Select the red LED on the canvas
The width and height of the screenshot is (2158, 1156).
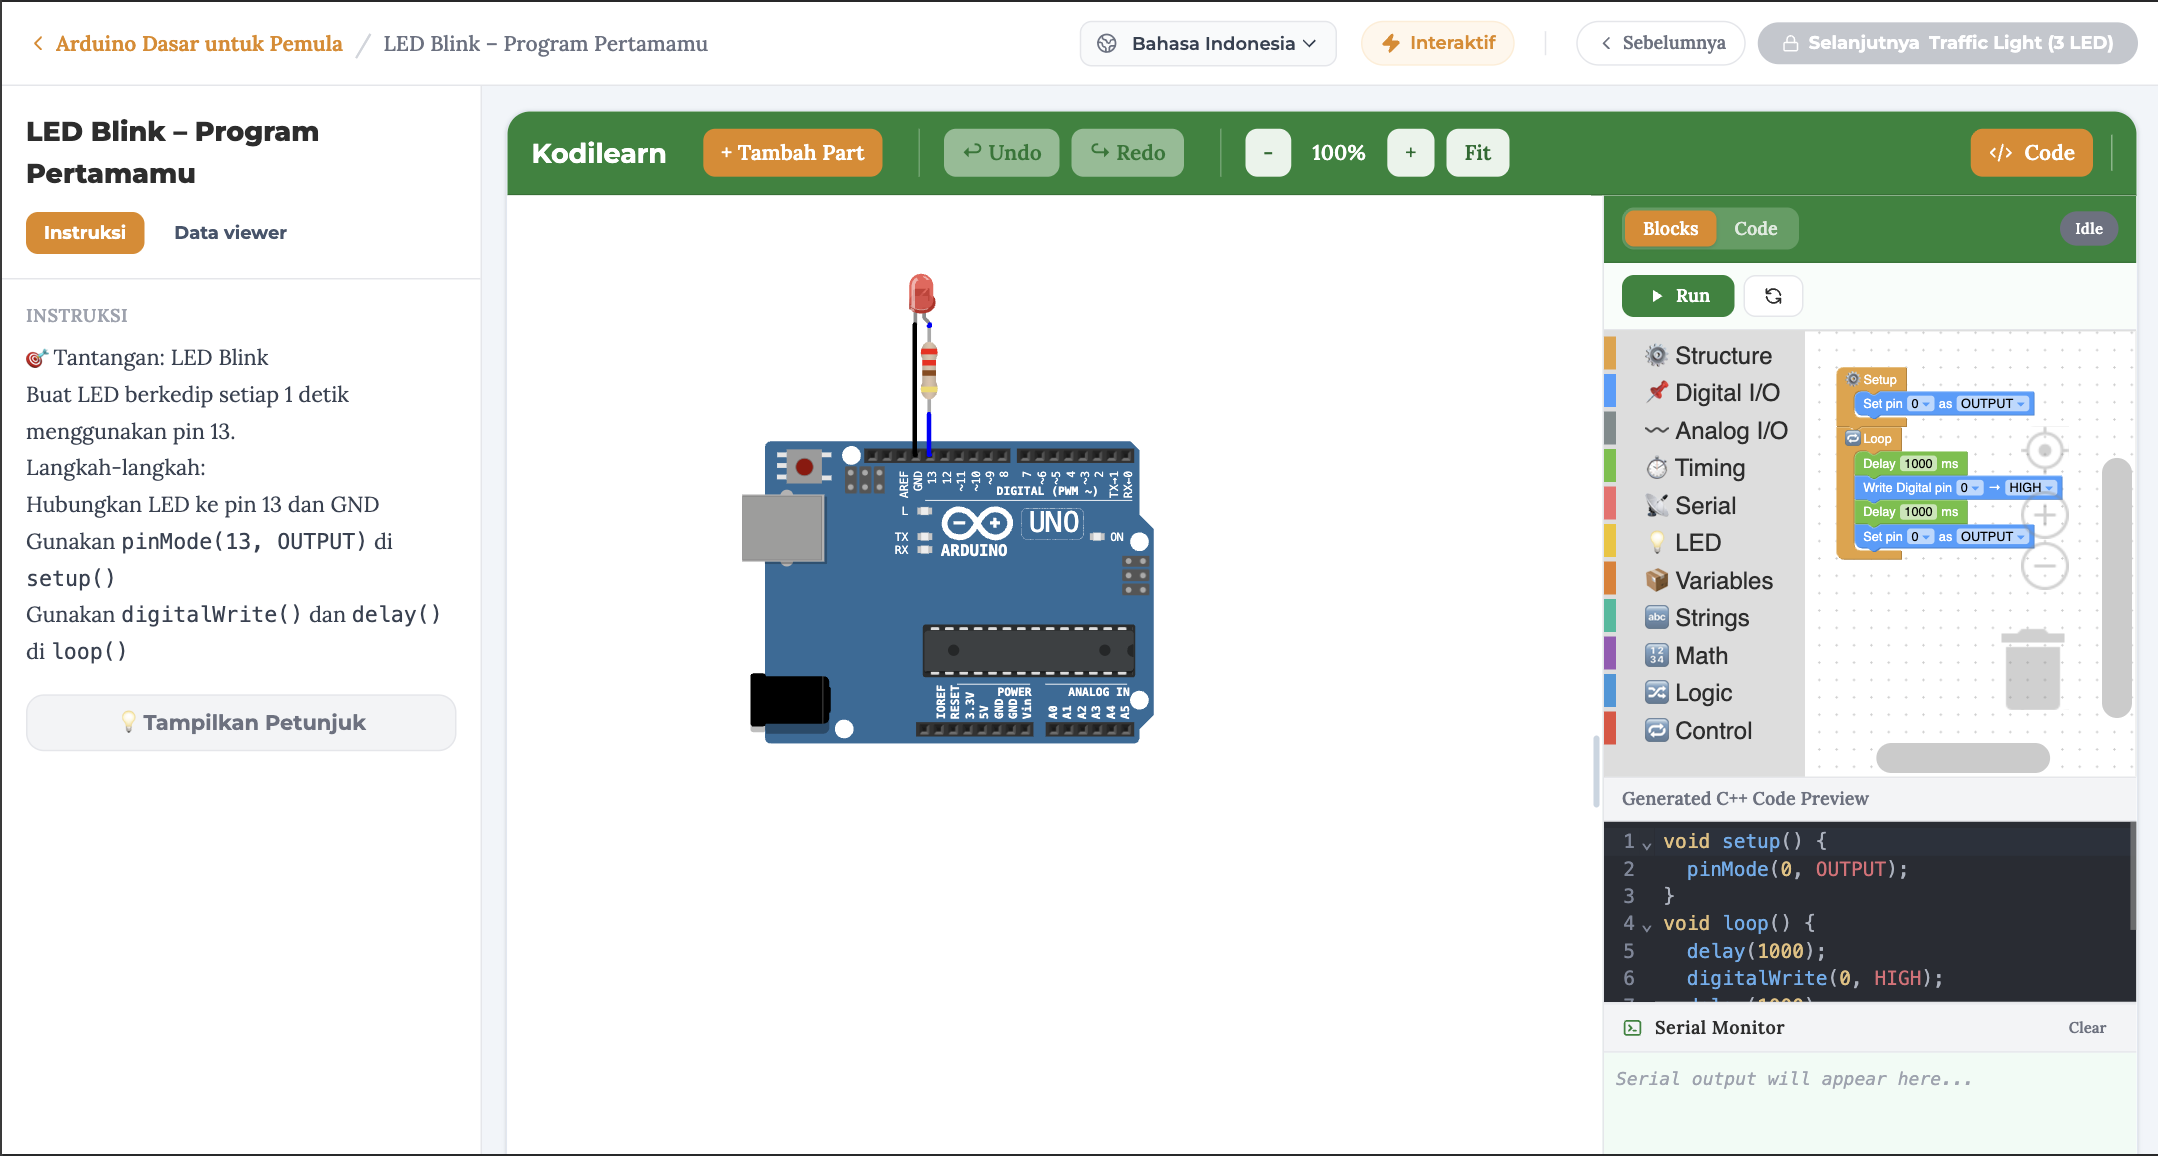tap(921, 294)
